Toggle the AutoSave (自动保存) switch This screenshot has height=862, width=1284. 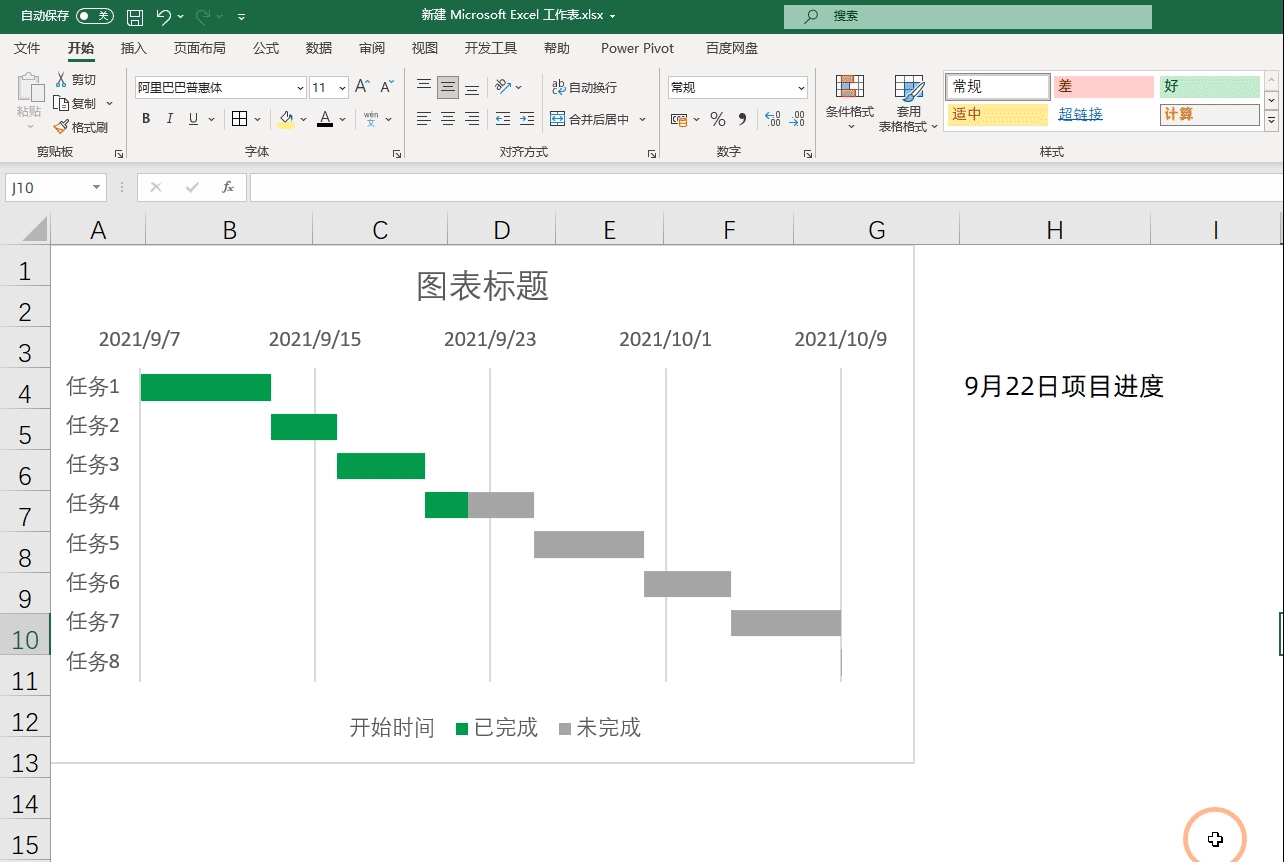pyautogui.click(x=95, y=16)
